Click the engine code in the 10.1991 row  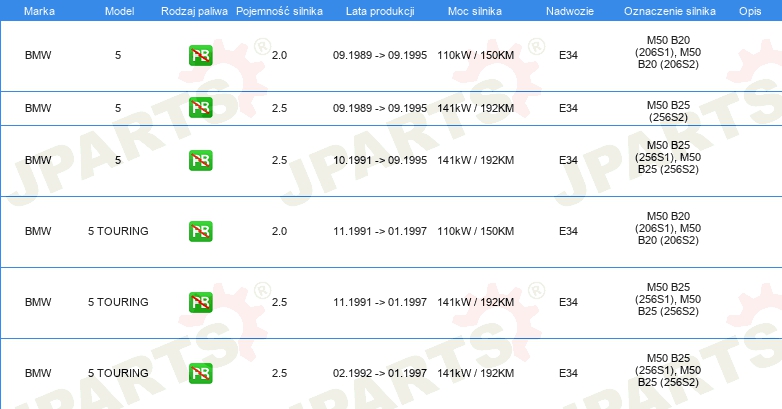pyautogui.click(x=668, y=157)
